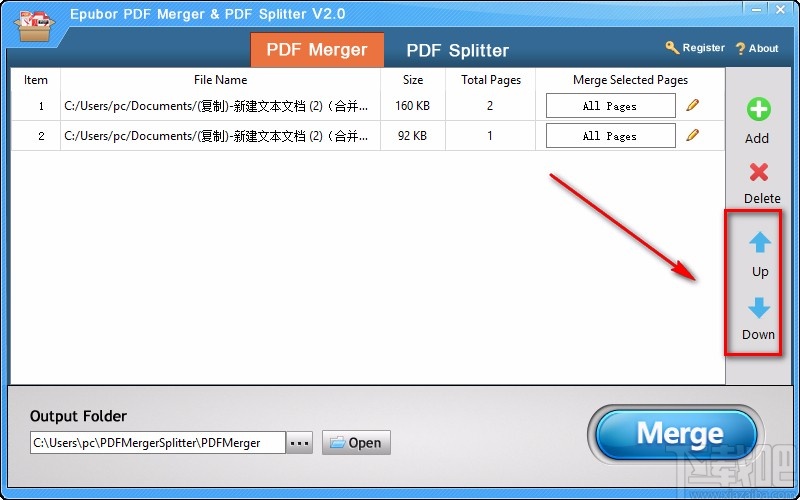The width and height of the screenshot is (800, 500).
Task: Switch to the PDF Splitter tab
Action: point(458,51)
